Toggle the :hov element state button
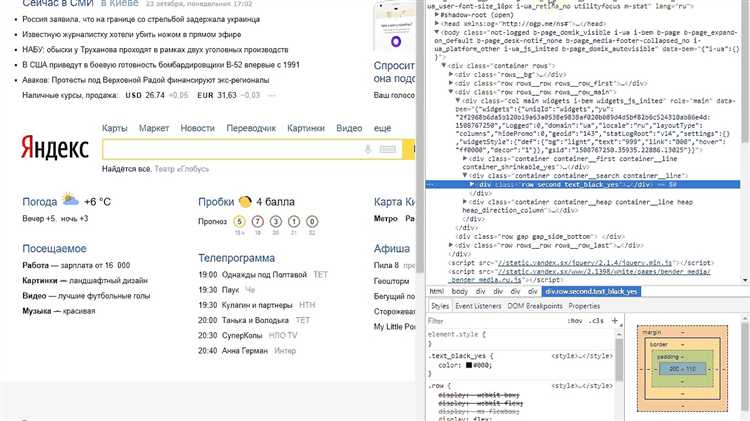750x421 pixels. tap(574, 321)
